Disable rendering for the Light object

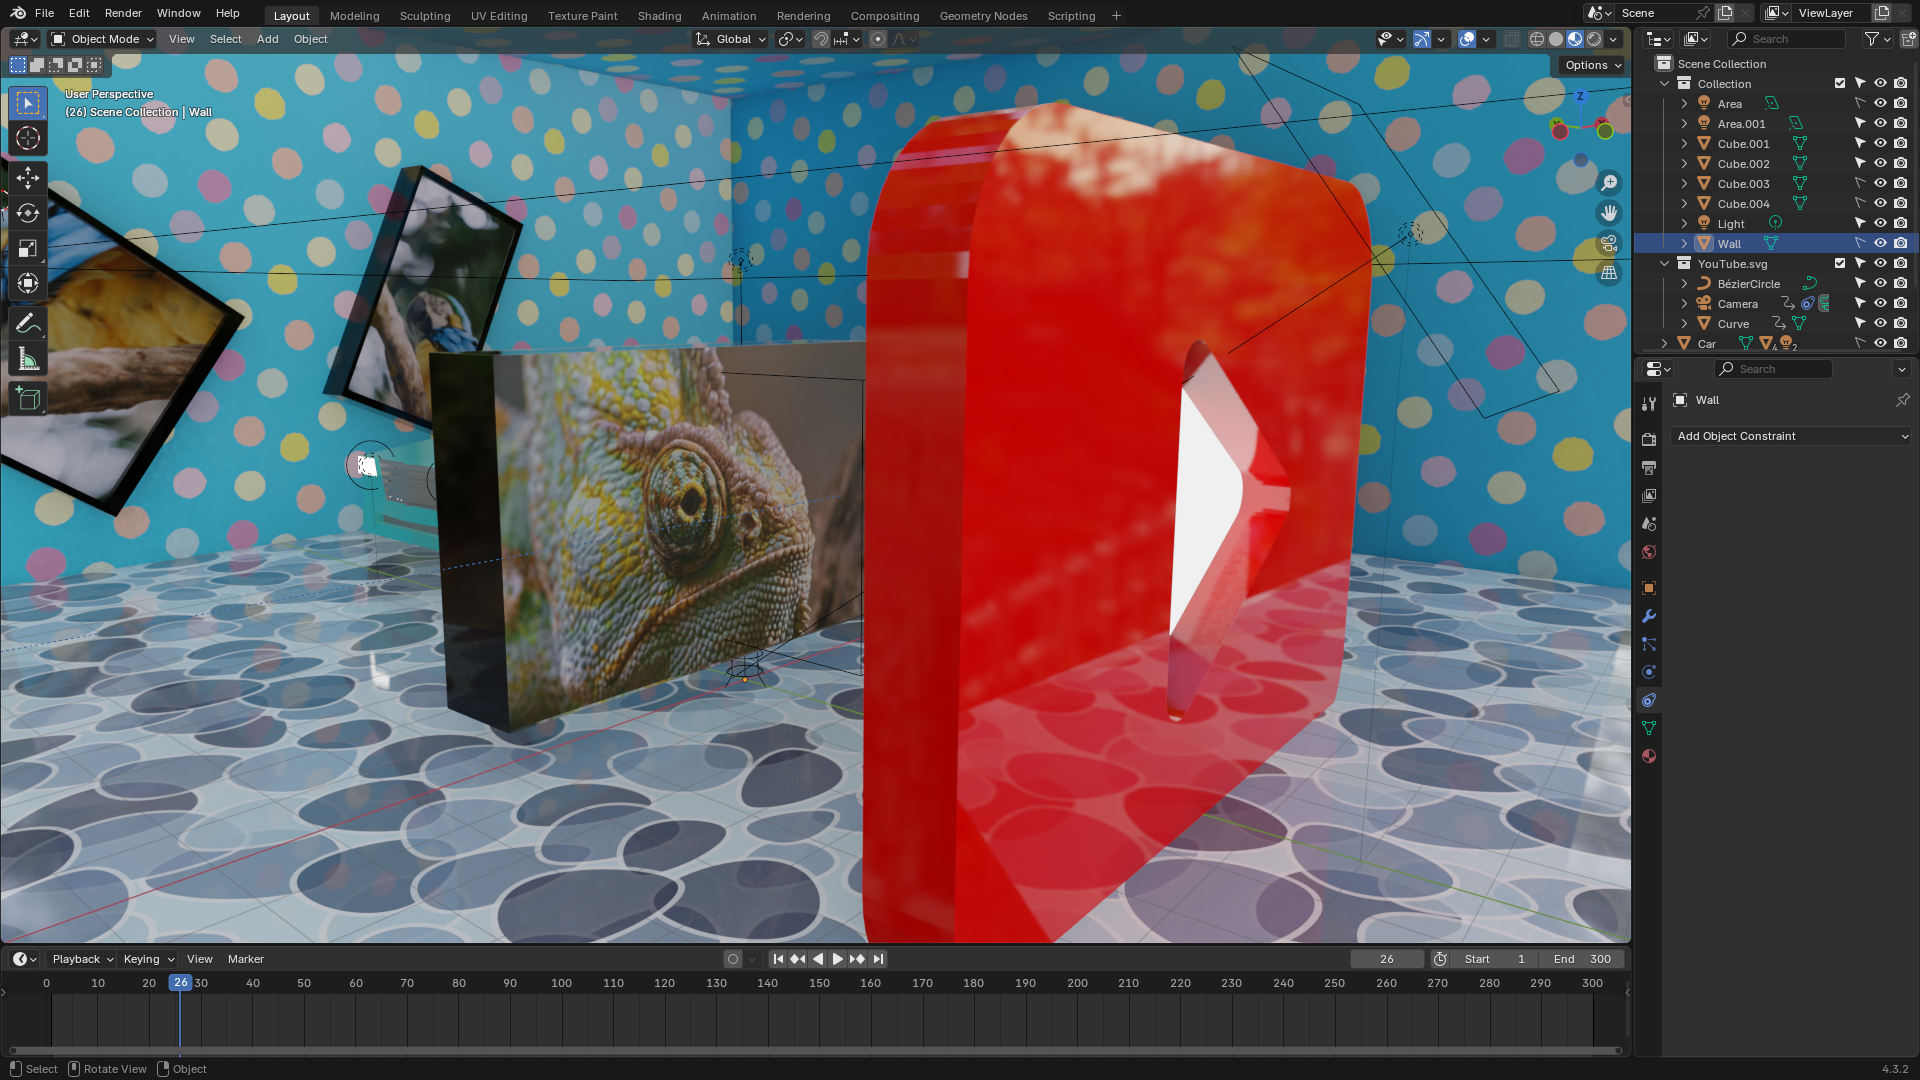pyautogui.click(x=1900, y=223)
